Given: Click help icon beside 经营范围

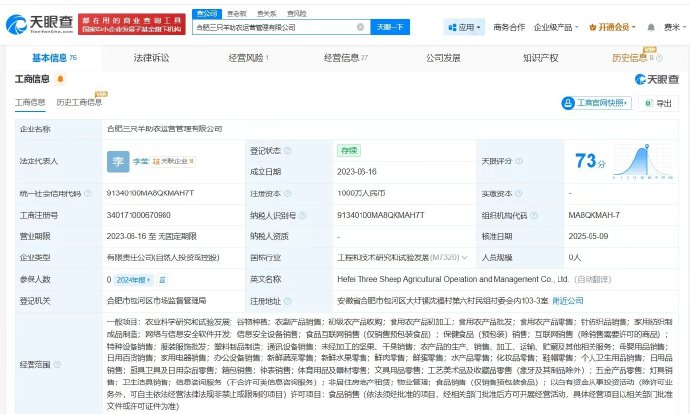Looking at the screenshot, I should [x=57, y=364].
